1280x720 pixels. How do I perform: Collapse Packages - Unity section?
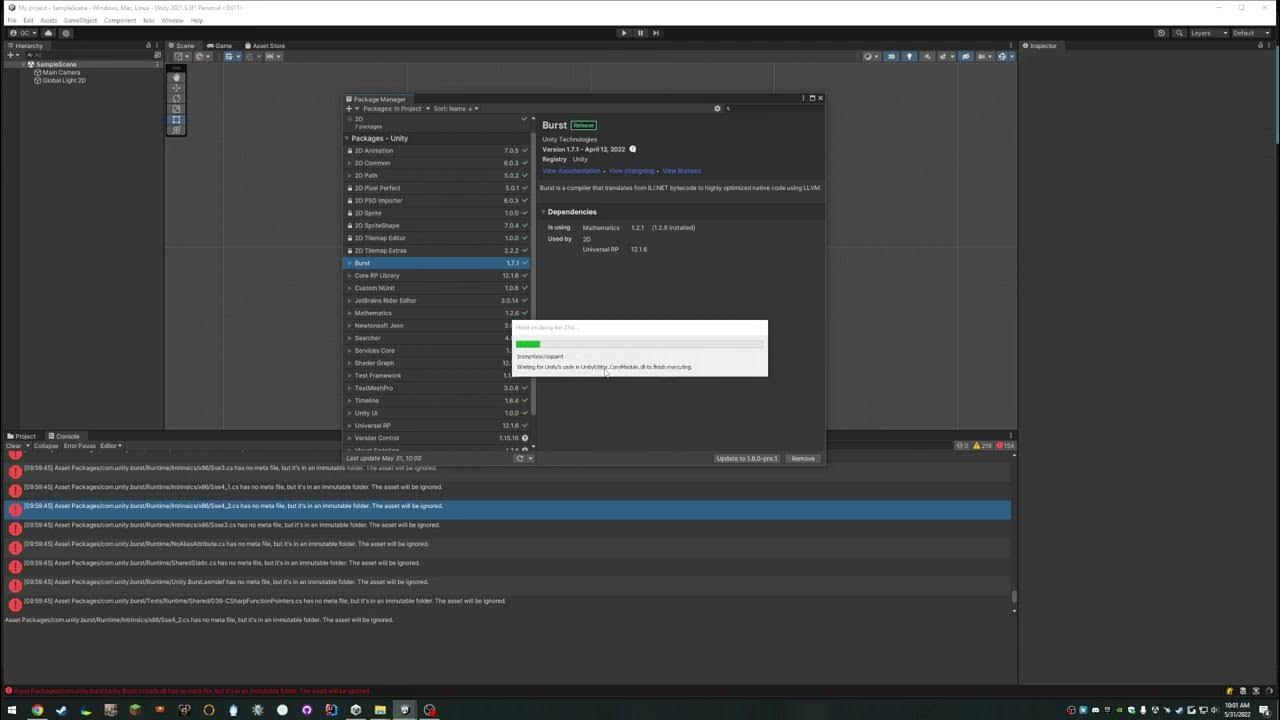click(x=347, y=138)
